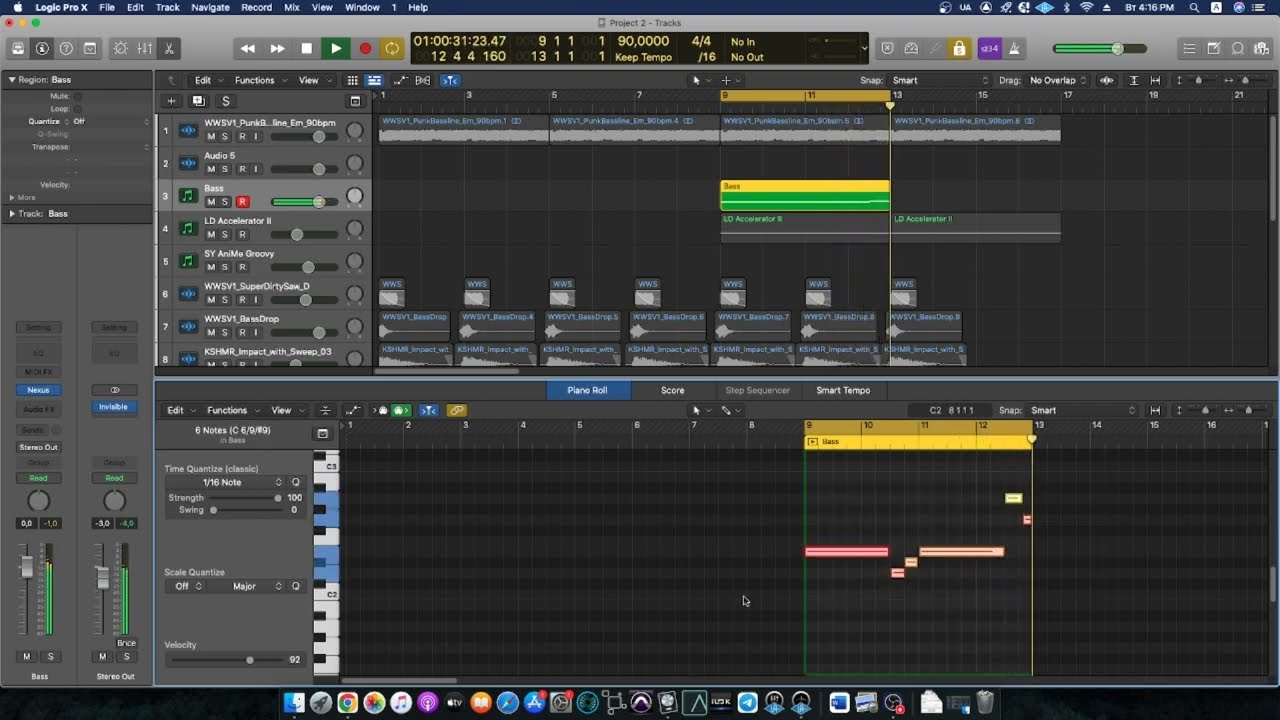Open the Nexus instrument slot
The height and width of the screenshot is (720, 1280).
pos(38,390)
